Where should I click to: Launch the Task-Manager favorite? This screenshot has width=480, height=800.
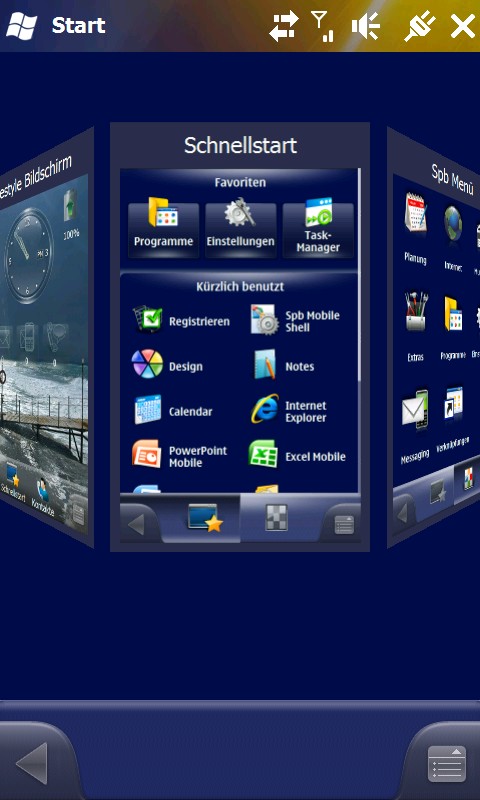(318, 230)
